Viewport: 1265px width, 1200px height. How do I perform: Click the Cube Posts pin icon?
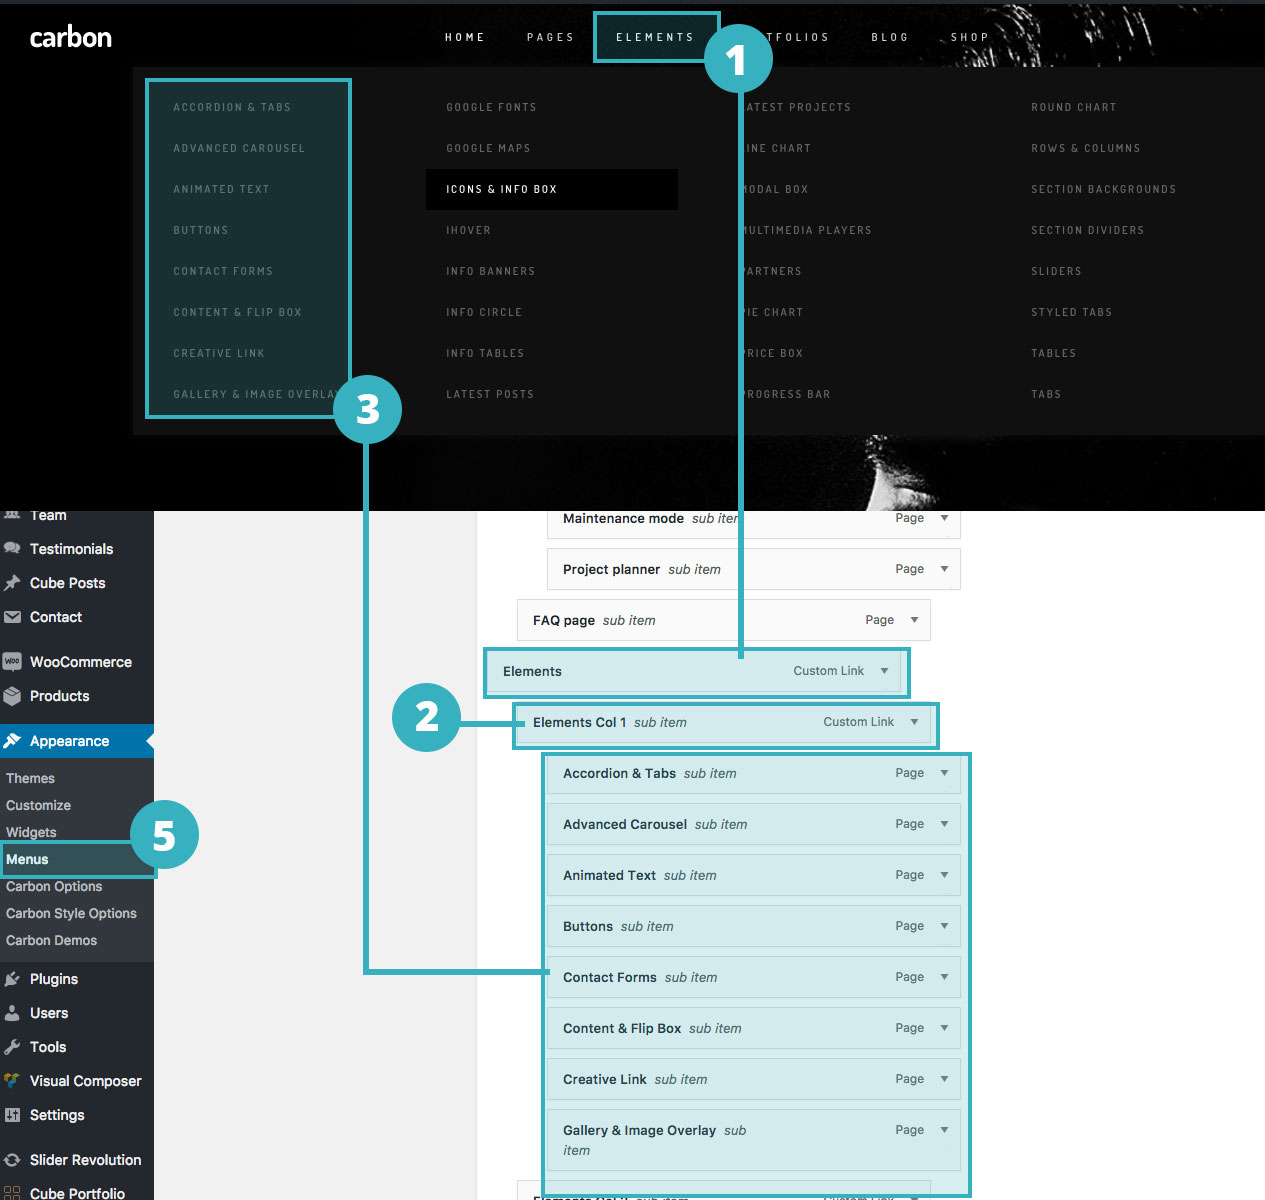coord(12,583)
